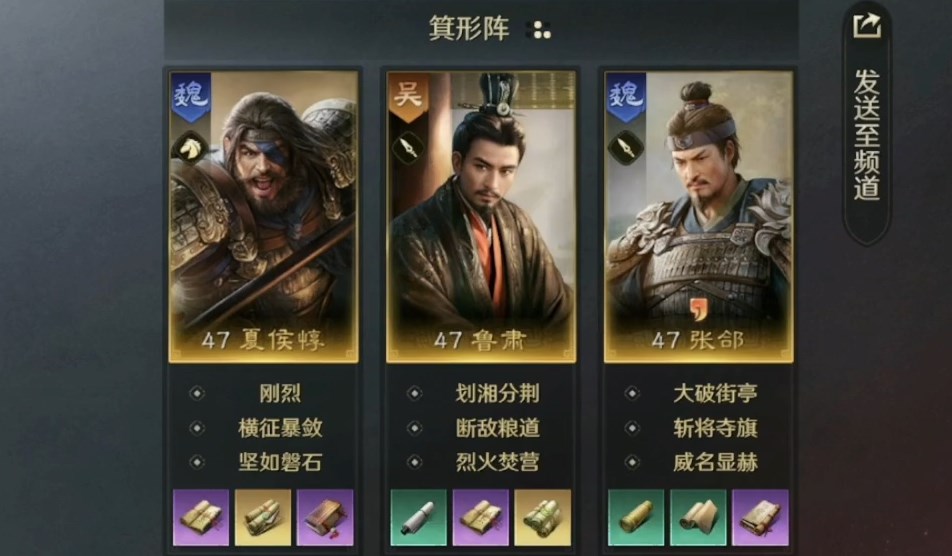View the 刚烈 skill of 夏侯惇
This screenshot has height=556, width=952.
[x=280, y=393]
